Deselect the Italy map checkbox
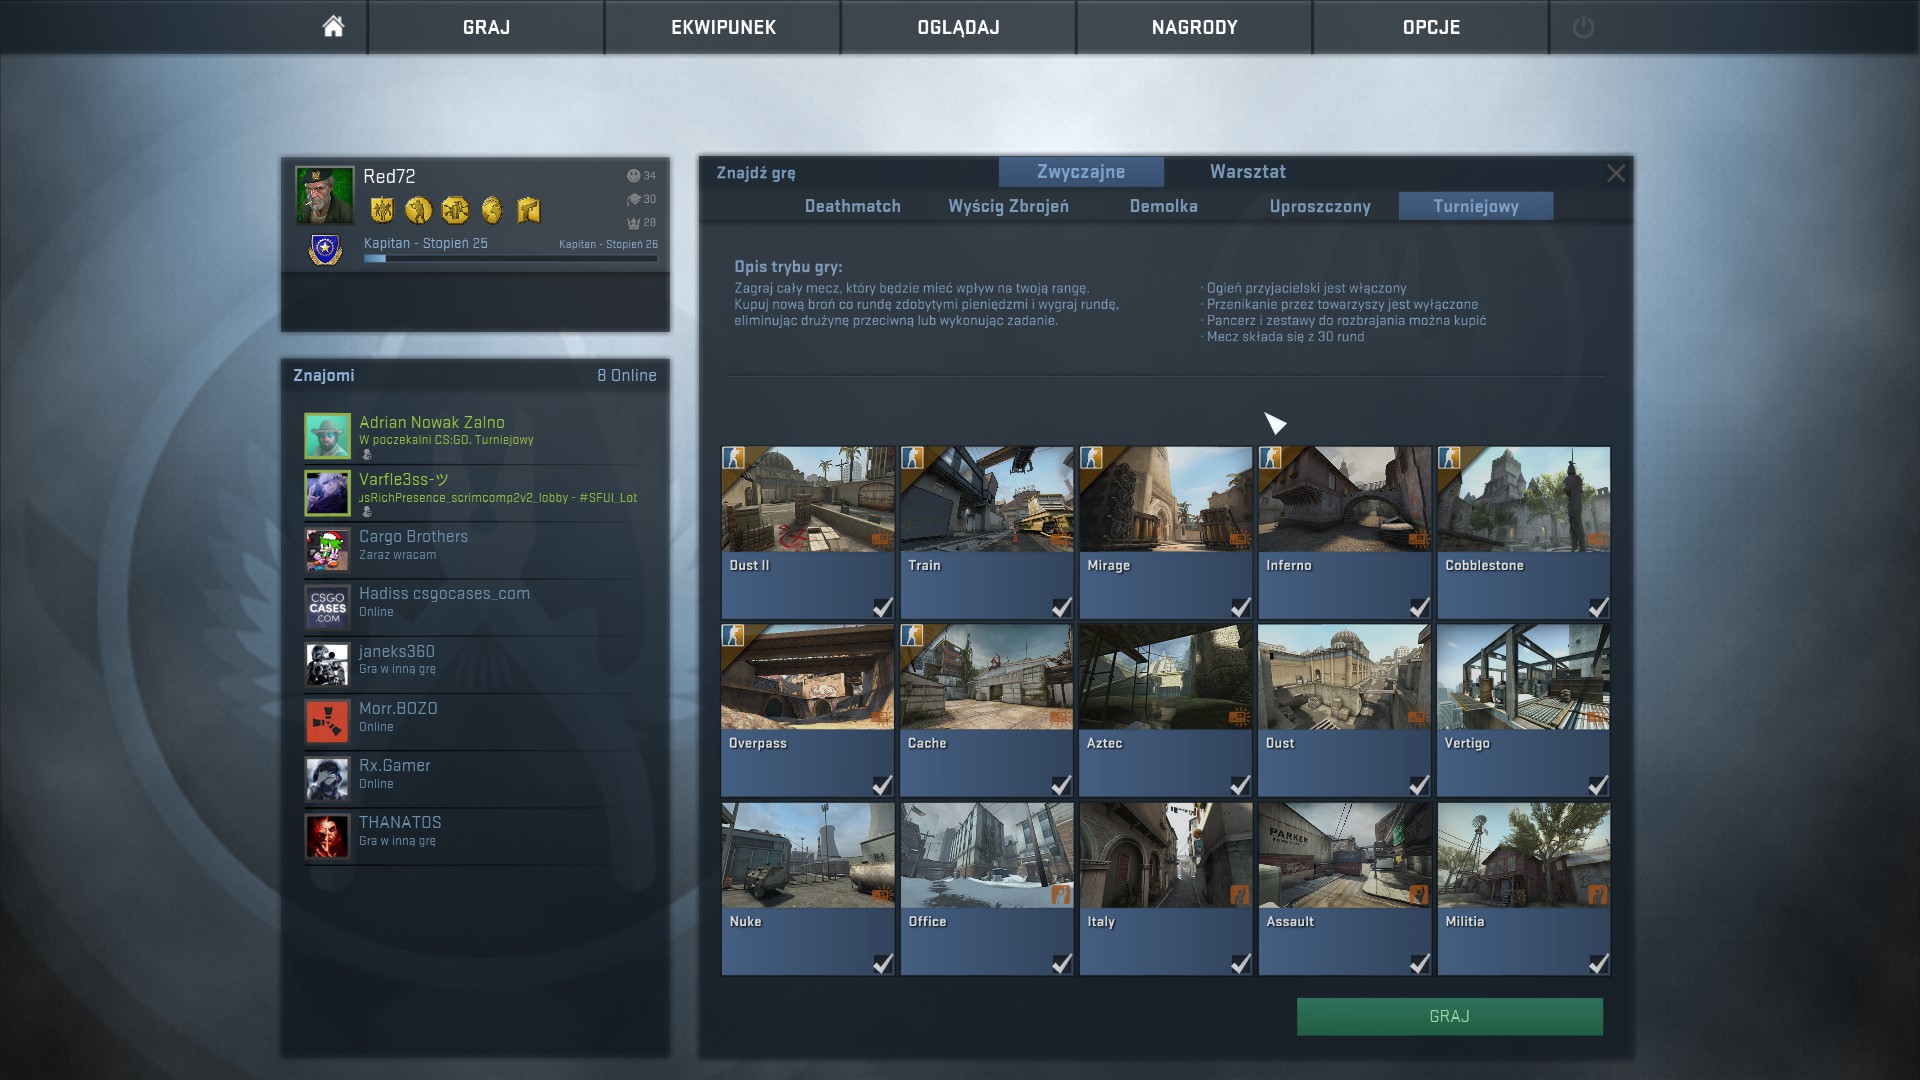The width and height of the screenshot is (1920, 1080). point(1240,963)
